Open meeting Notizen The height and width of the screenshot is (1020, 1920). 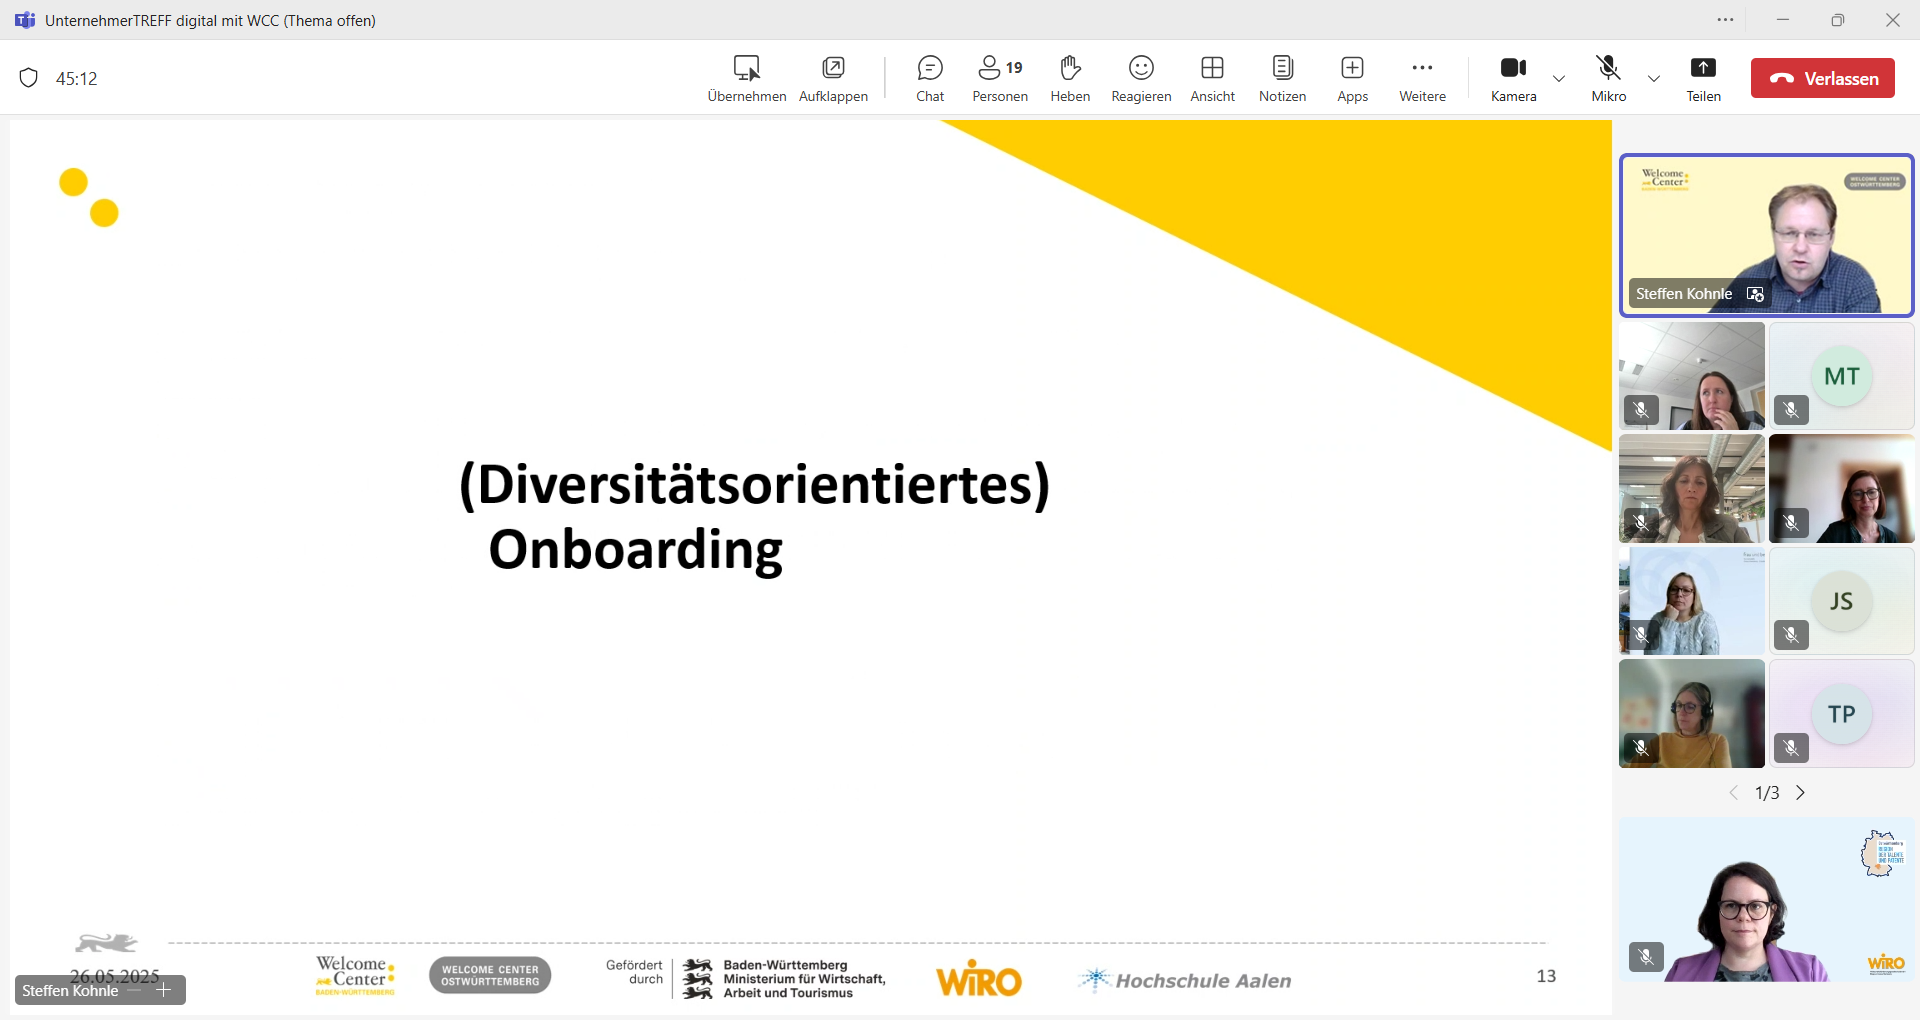coord(1282,78)
